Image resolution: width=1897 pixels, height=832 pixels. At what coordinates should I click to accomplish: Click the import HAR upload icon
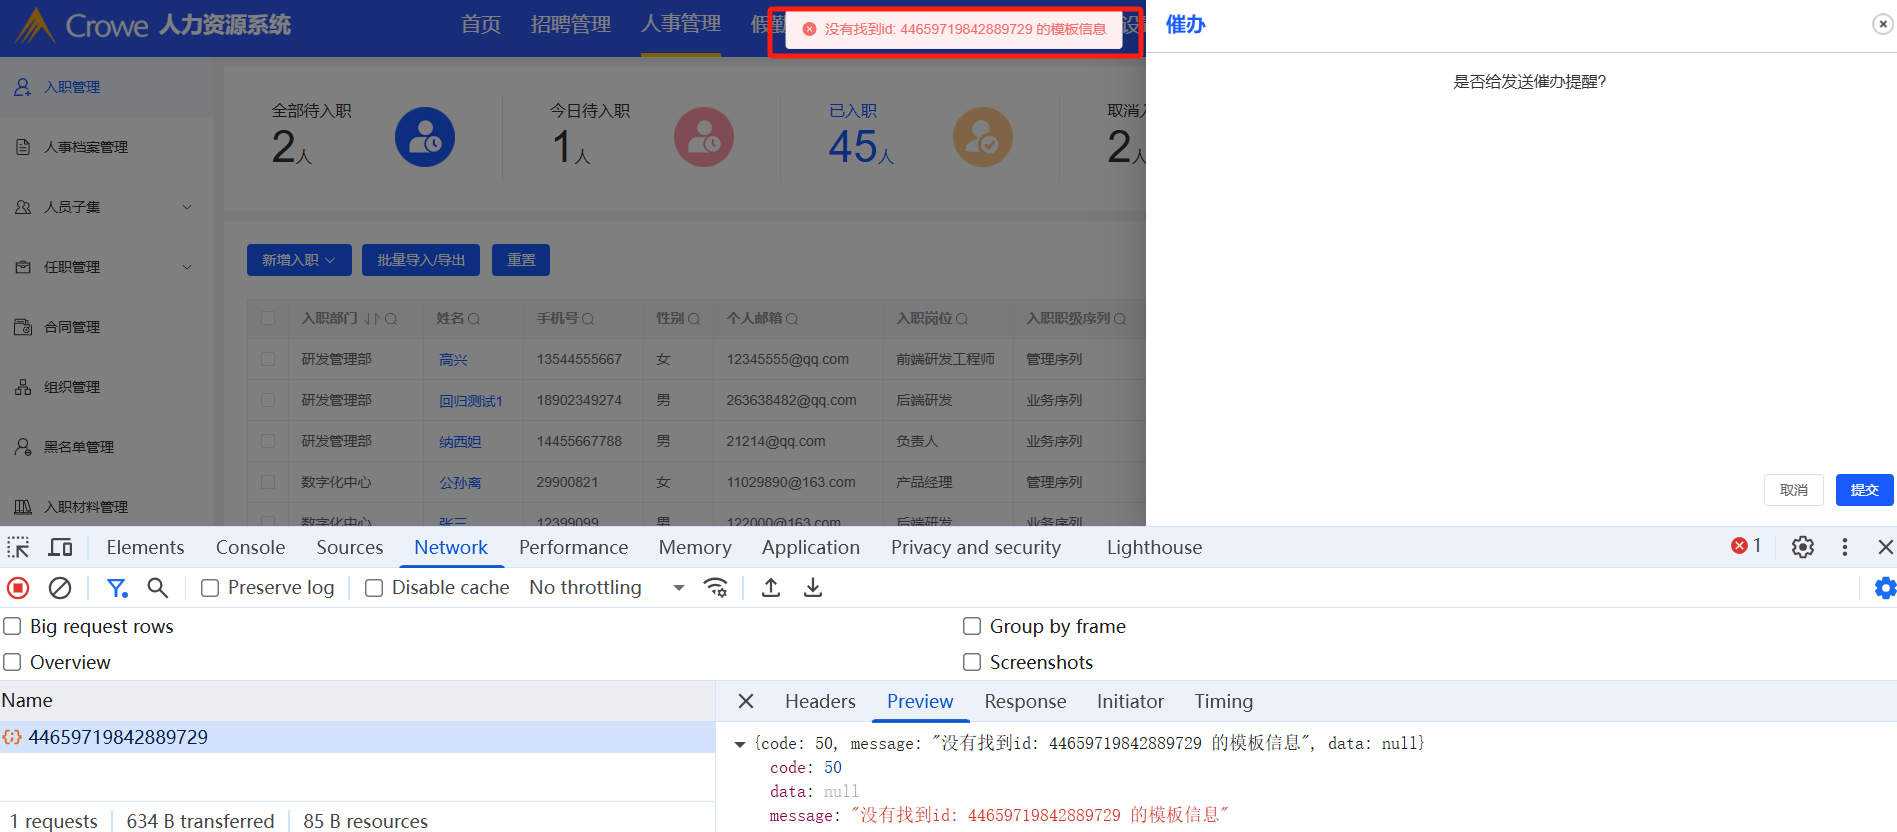770,588
